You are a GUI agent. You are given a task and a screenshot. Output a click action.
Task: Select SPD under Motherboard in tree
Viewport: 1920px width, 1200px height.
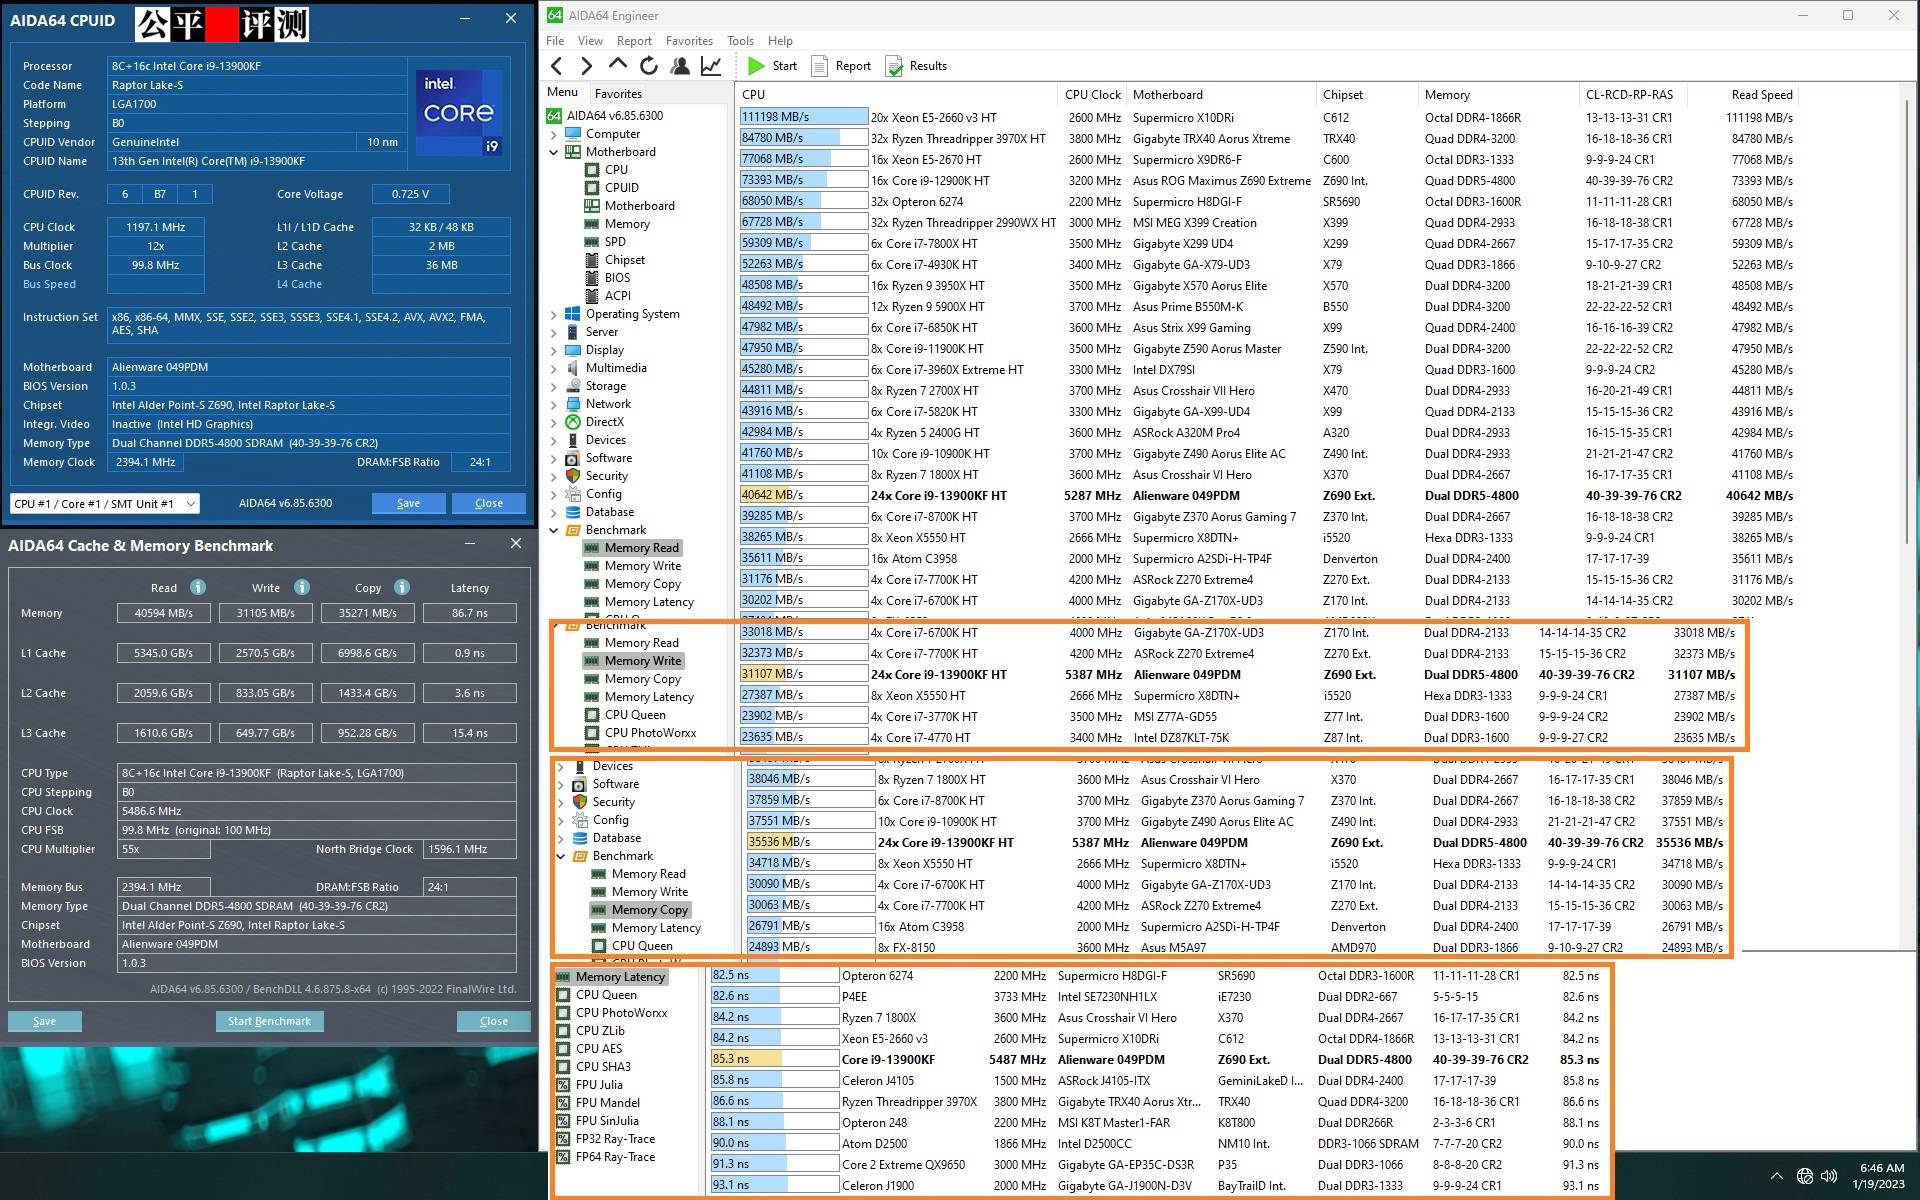click(615, 242)
